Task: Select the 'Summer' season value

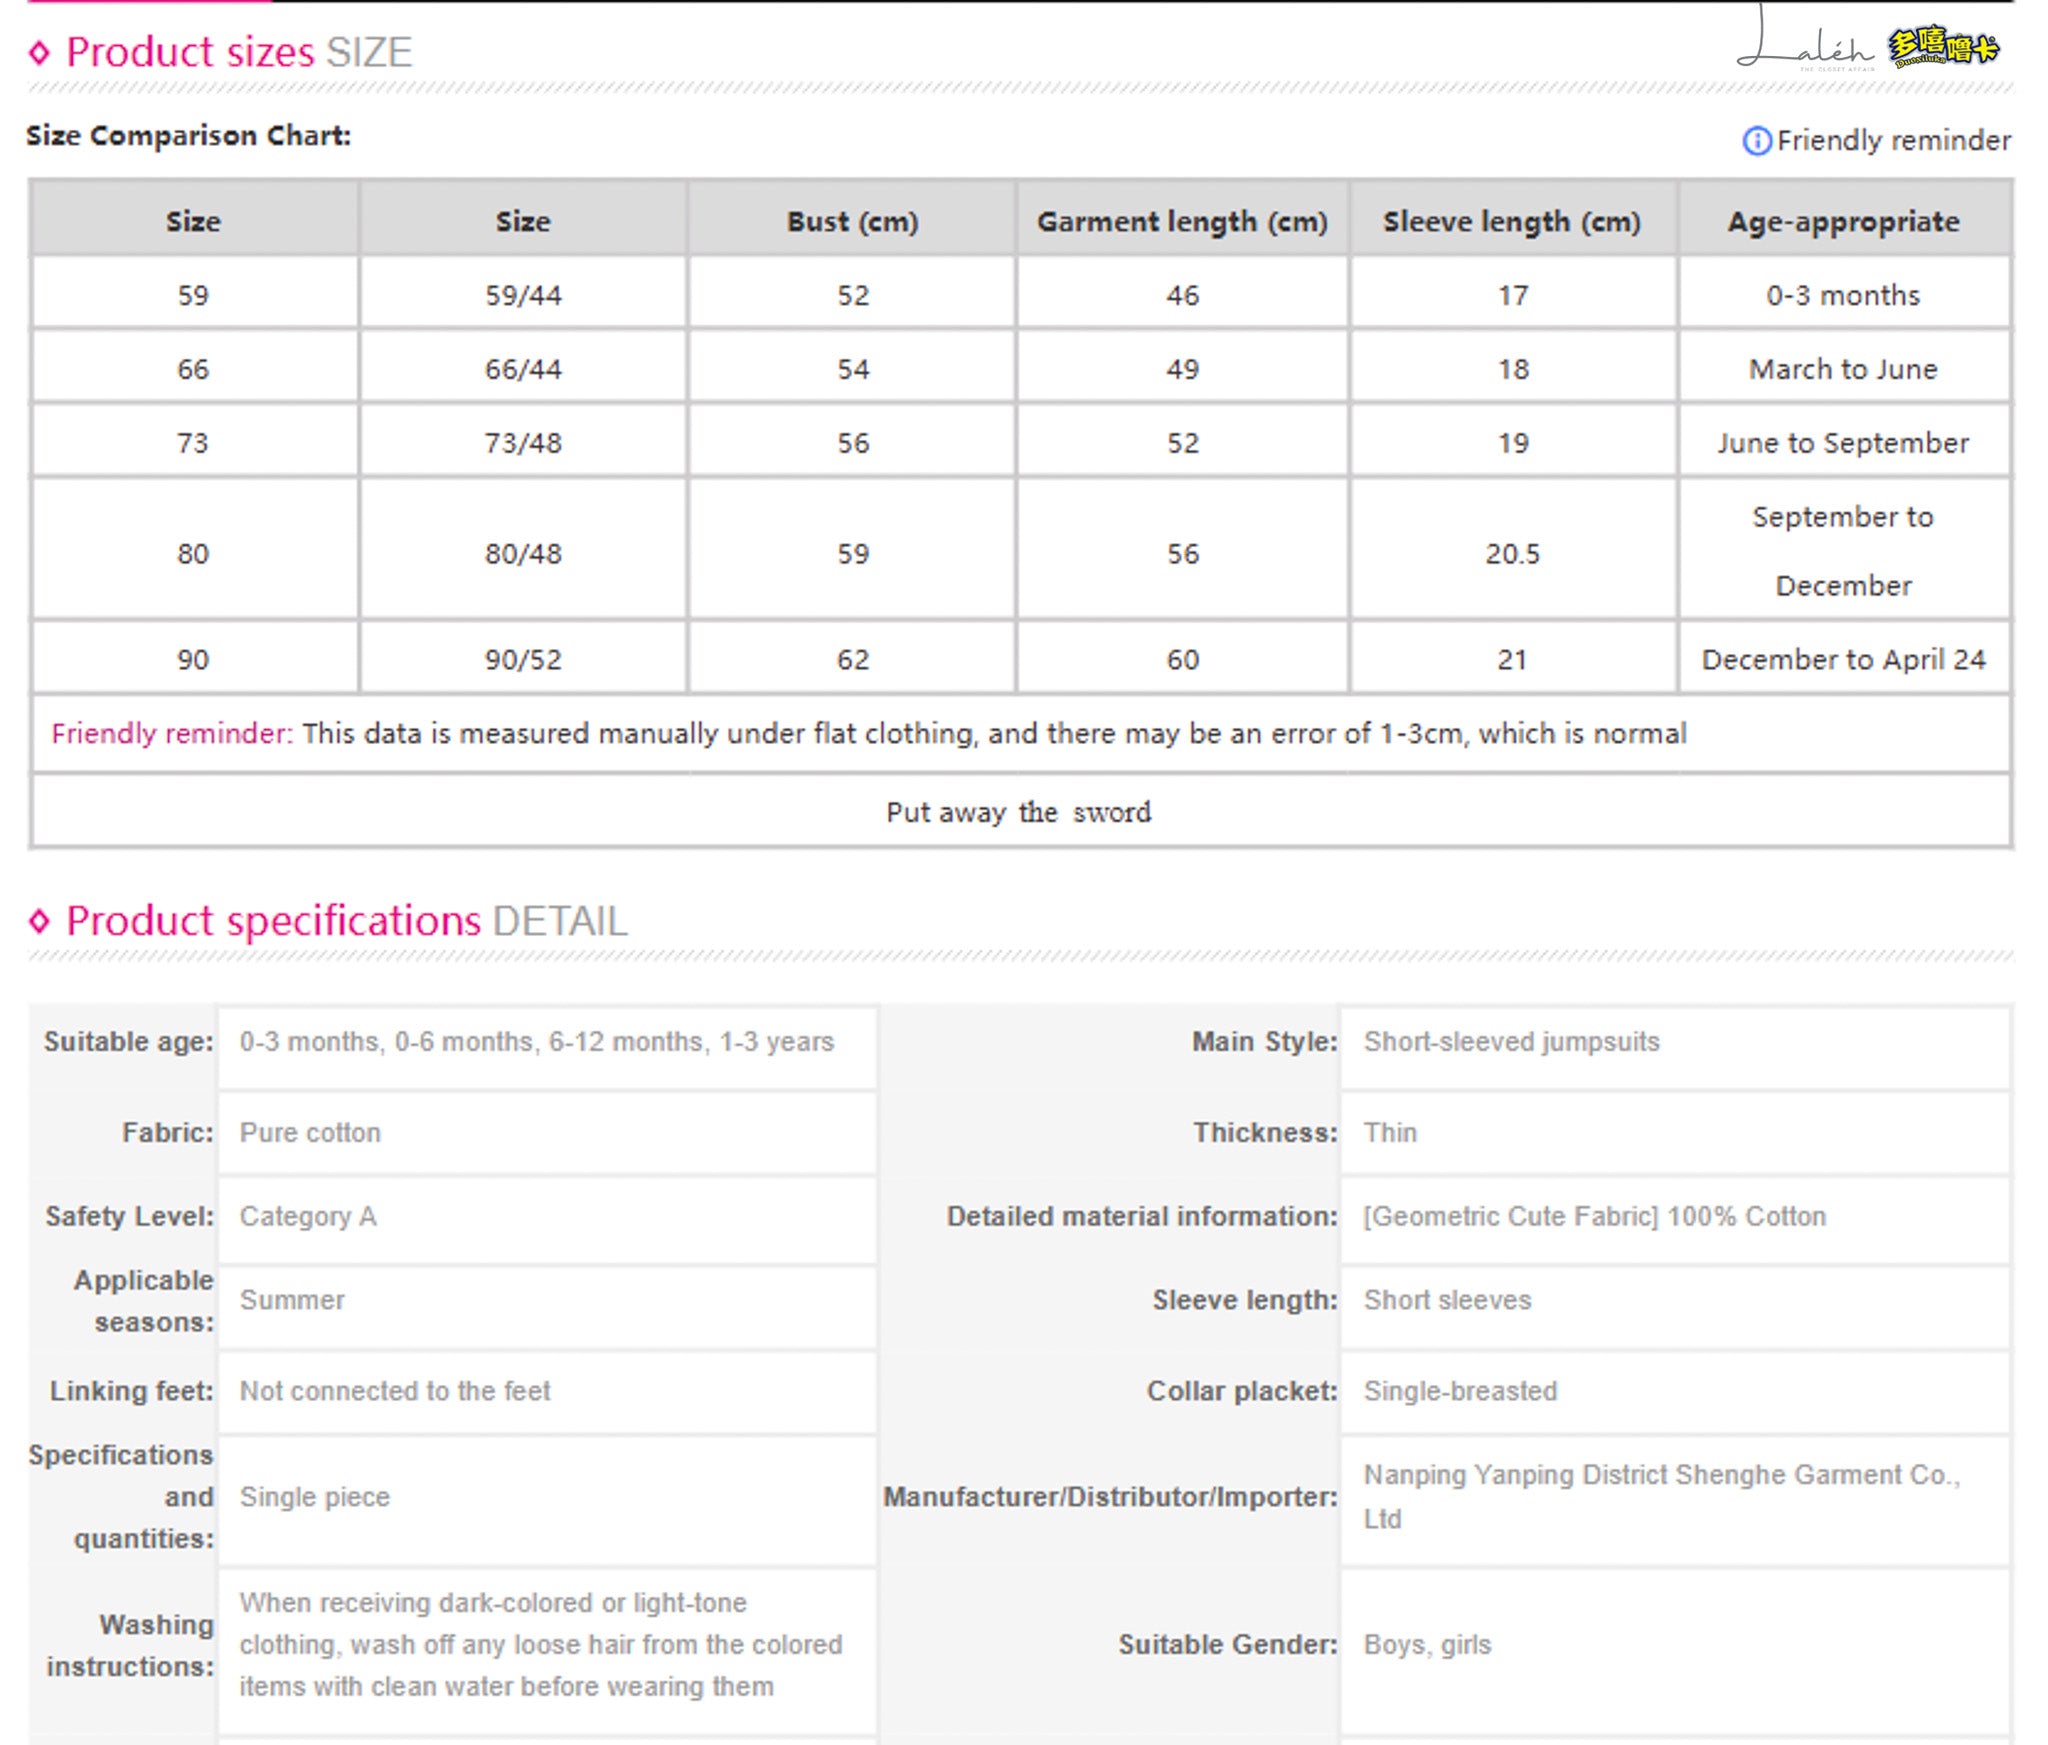Action: (292, 1300)
